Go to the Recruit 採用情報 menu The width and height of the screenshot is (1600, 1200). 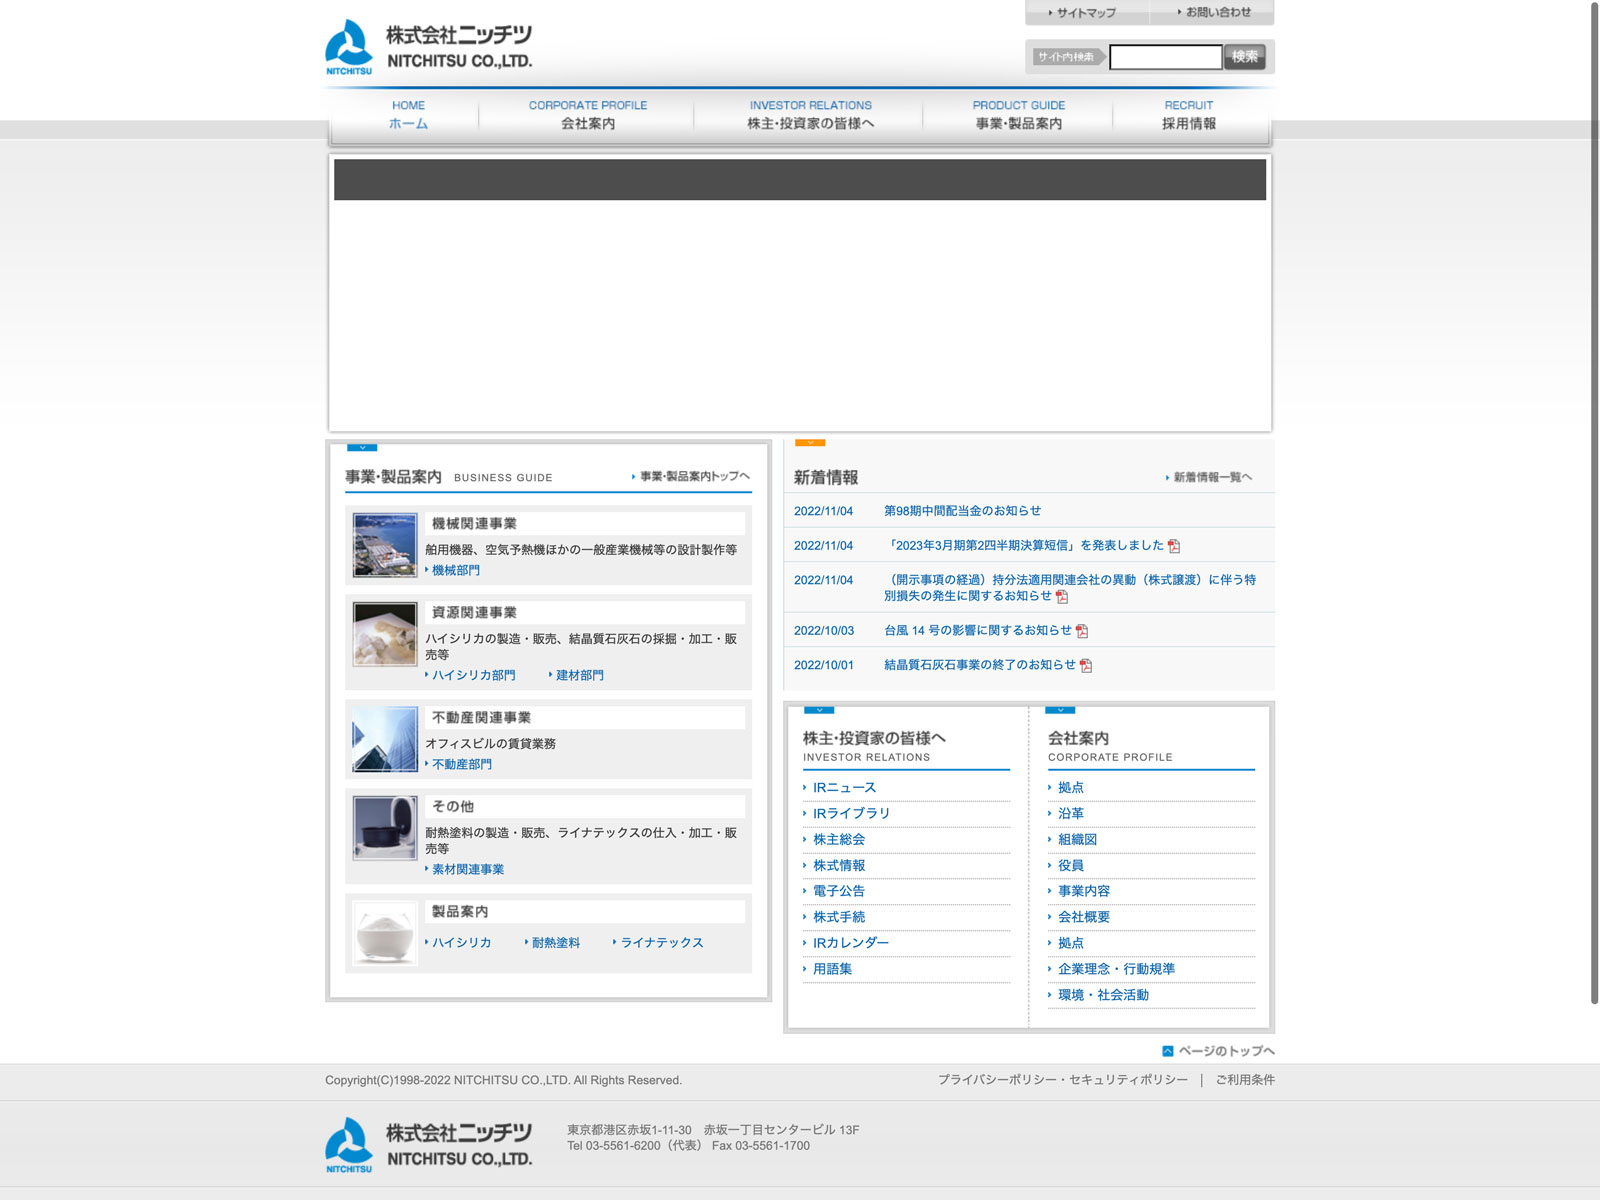coord(1188,115)
